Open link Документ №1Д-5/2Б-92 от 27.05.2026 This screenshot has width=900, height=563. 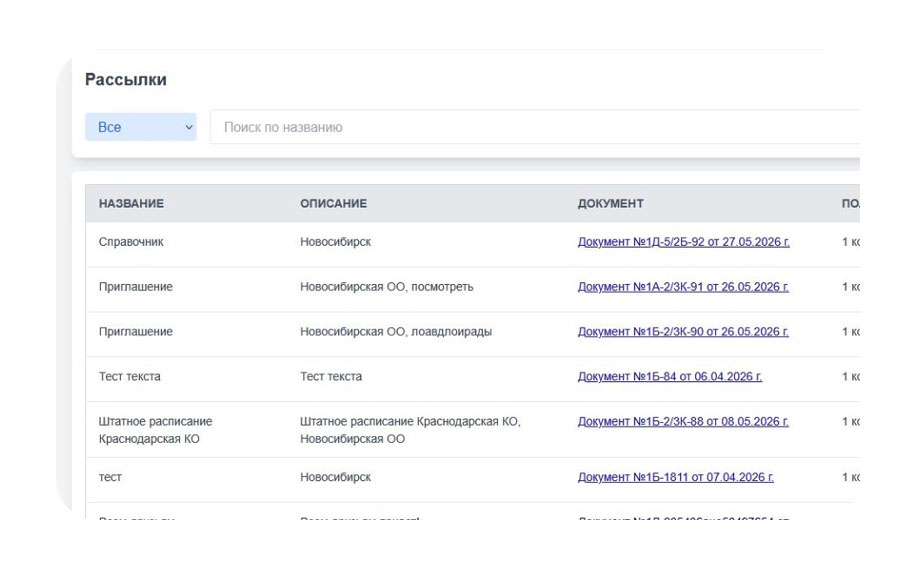[683, 242]
